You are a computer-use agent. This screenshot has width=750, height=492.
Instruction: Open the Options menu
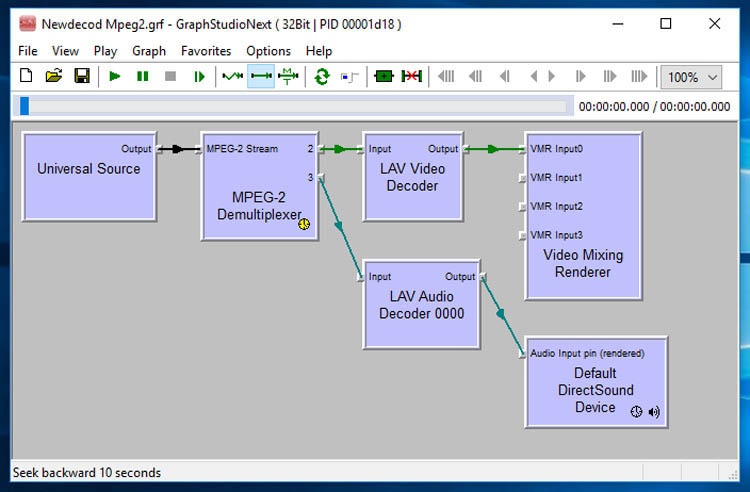coord(268,51)
